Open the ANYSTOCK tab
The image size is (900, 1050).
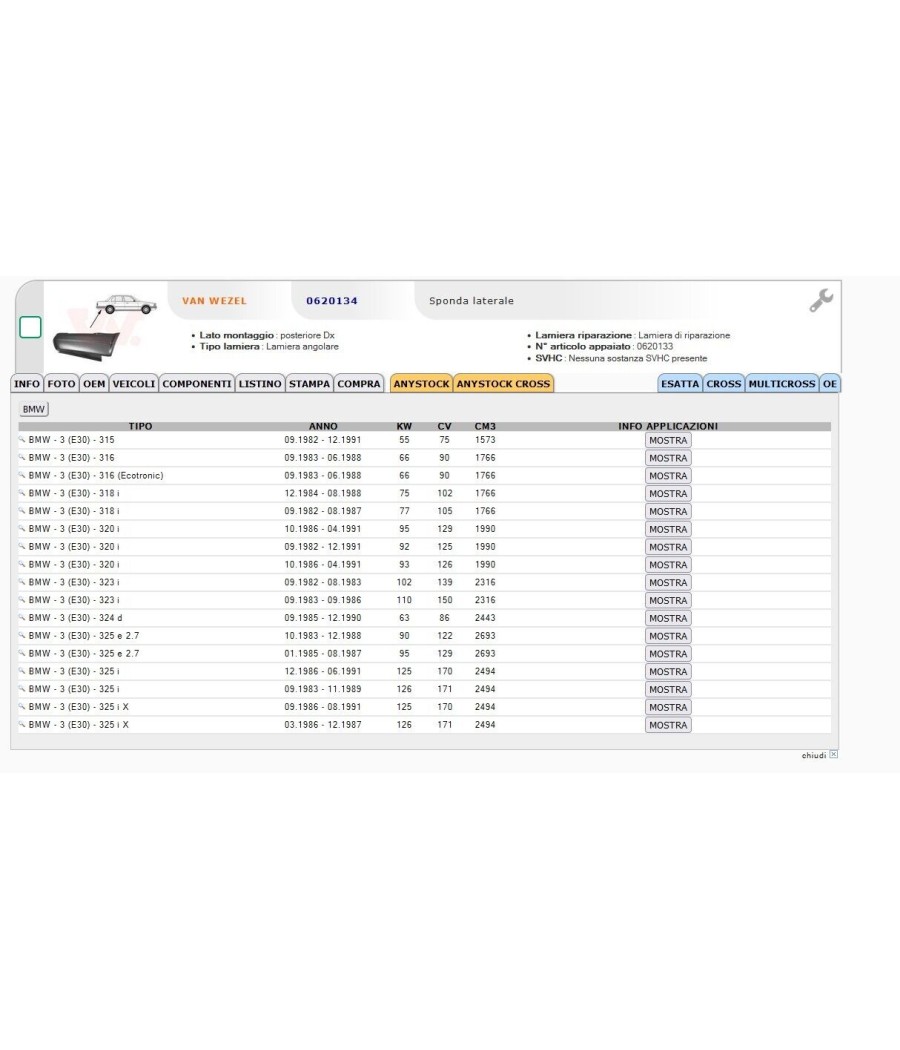(421, 384)
